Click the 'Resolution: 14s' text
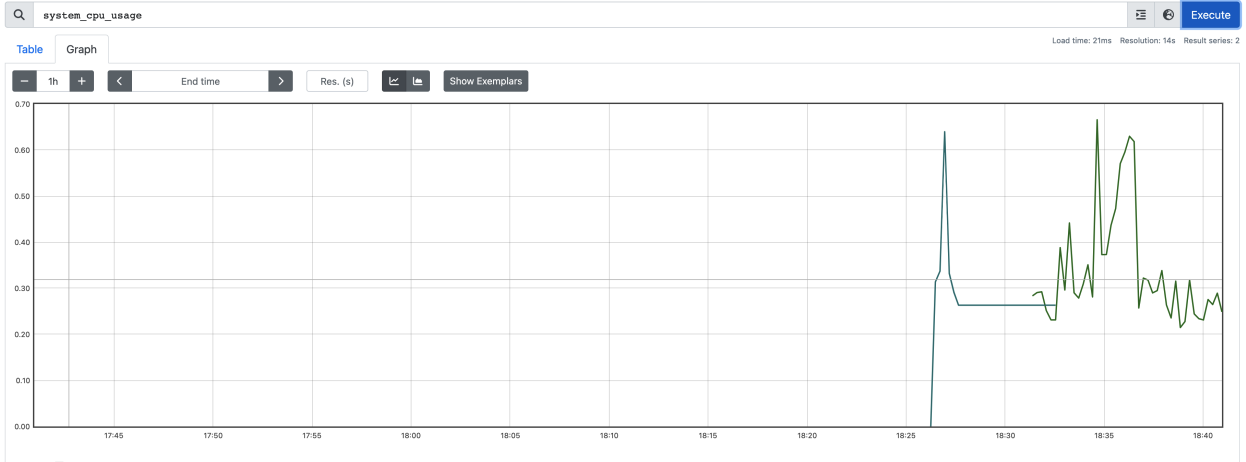The image size is (1246, 462). [x=1147, y=41]
